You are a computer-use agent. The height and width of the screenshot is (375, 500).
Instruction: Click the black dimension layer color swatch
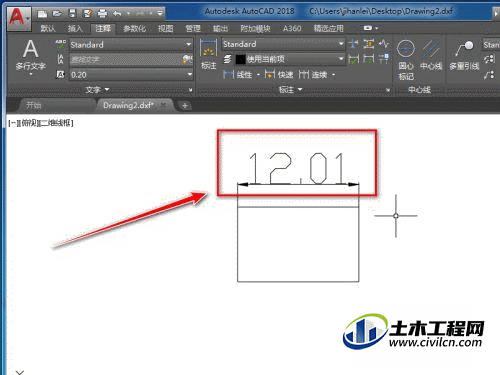(x=240, y=59)
